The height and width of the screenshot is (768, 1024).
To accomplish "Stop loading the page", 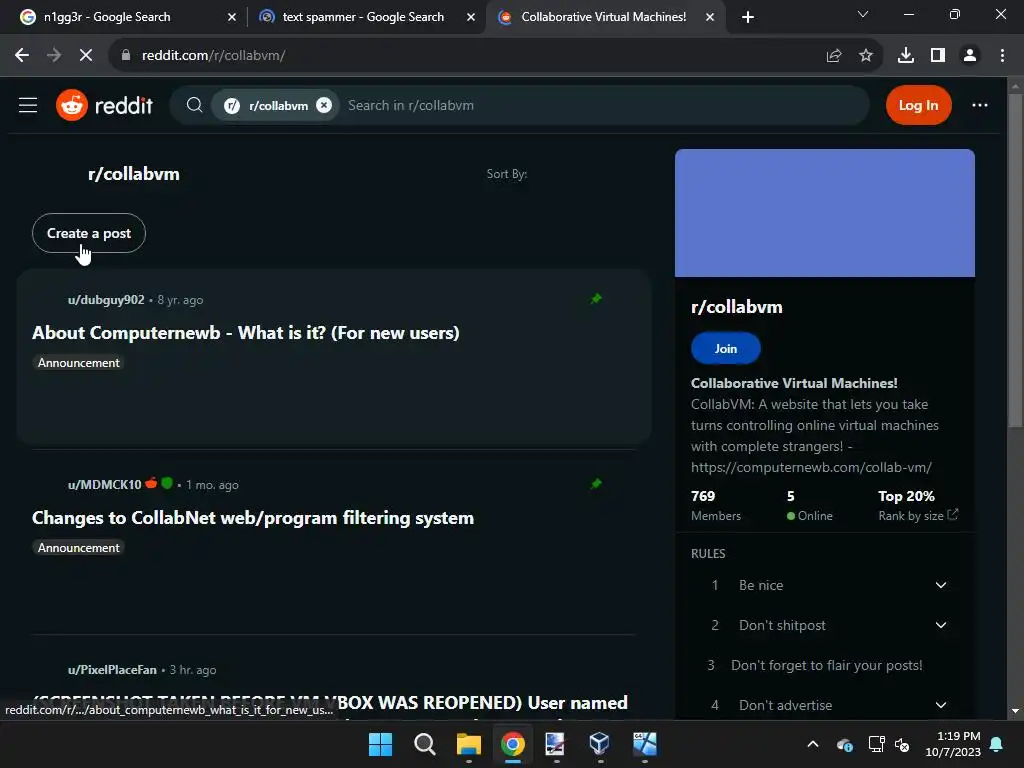I will [86, 56].
